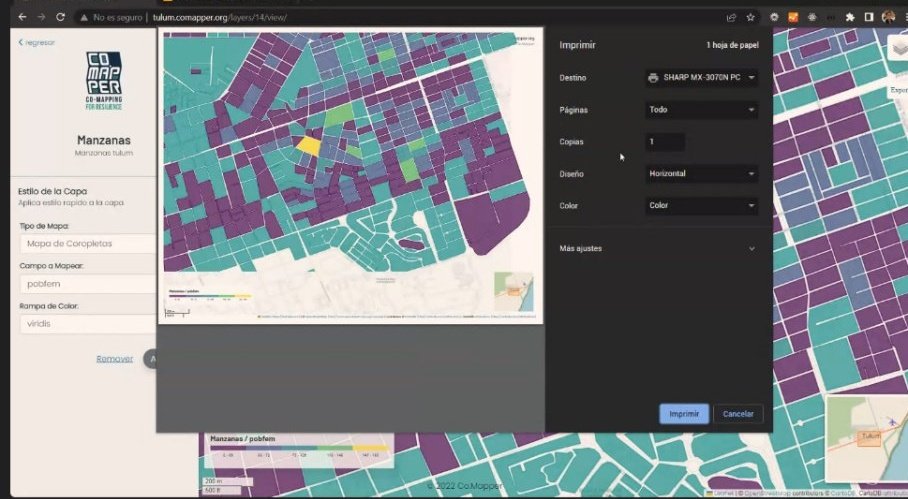Viewport: 908px width, 499px height.
Task: Bookmark this page with the star icon
Action: coord(750,17)
